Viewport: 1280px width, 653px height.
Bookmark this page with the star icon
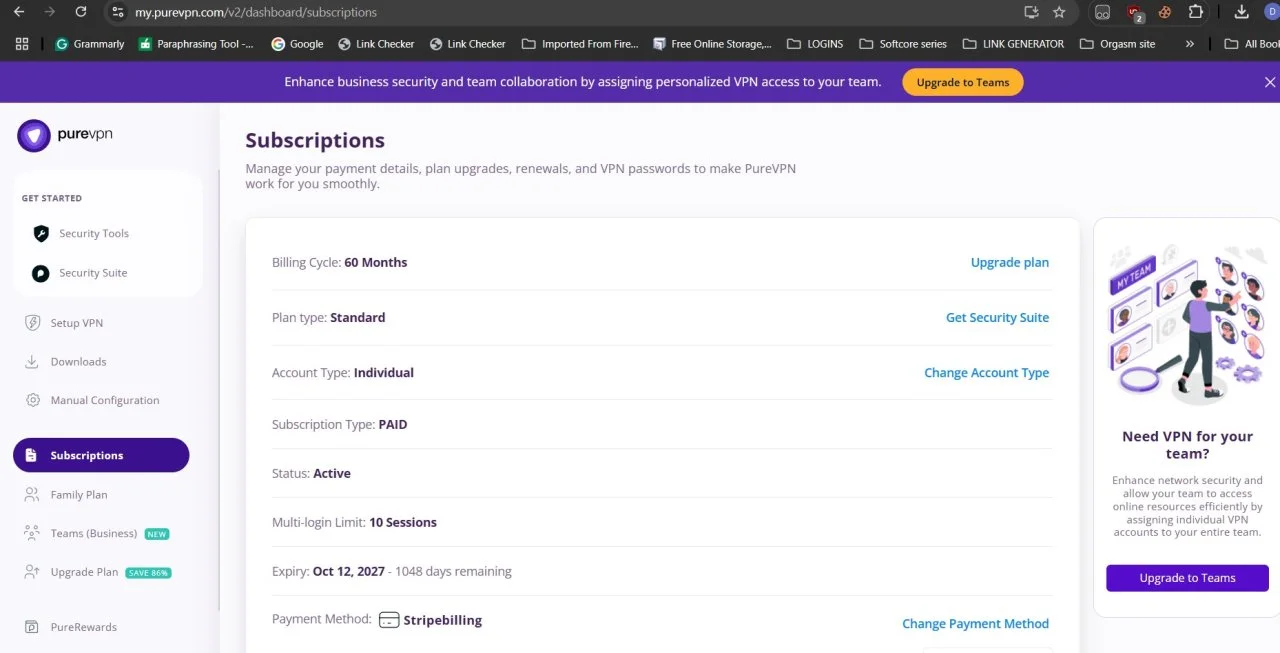click(x=1060, y=12)
